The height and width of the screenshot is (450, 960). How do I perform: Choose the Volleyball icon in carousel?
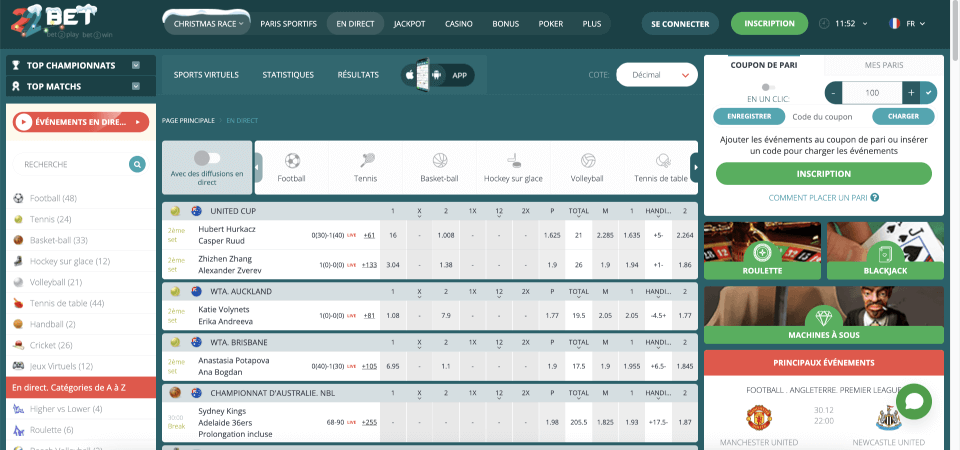coord(588,160)
